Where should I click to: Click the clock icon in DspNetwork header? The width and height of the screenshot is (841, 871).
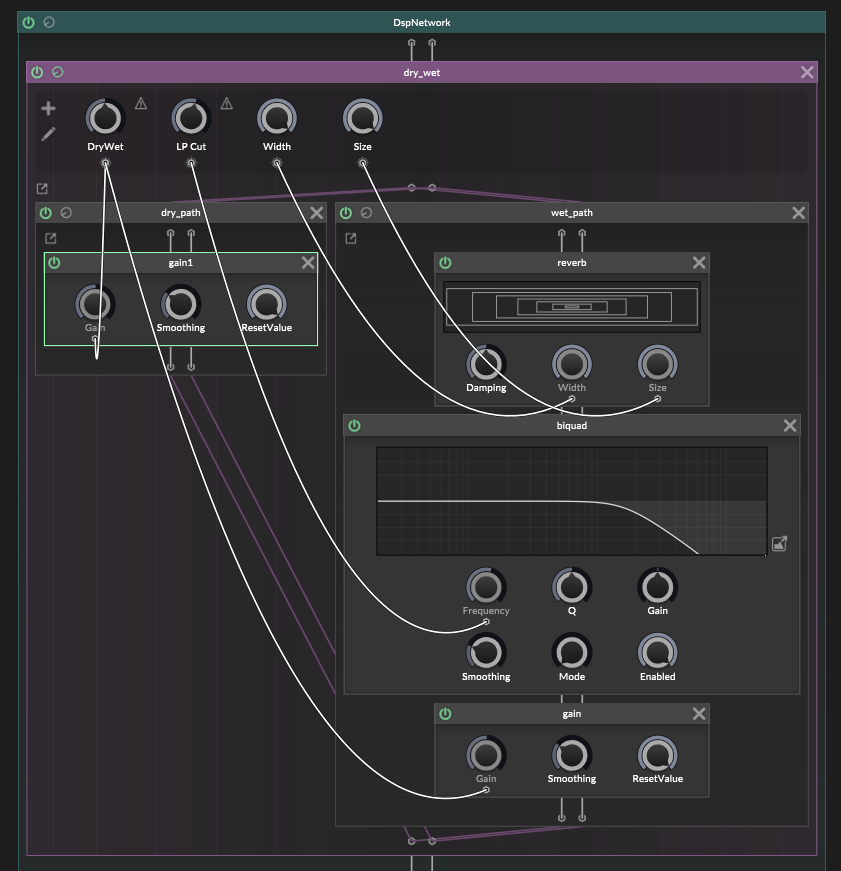coord(49,22)
